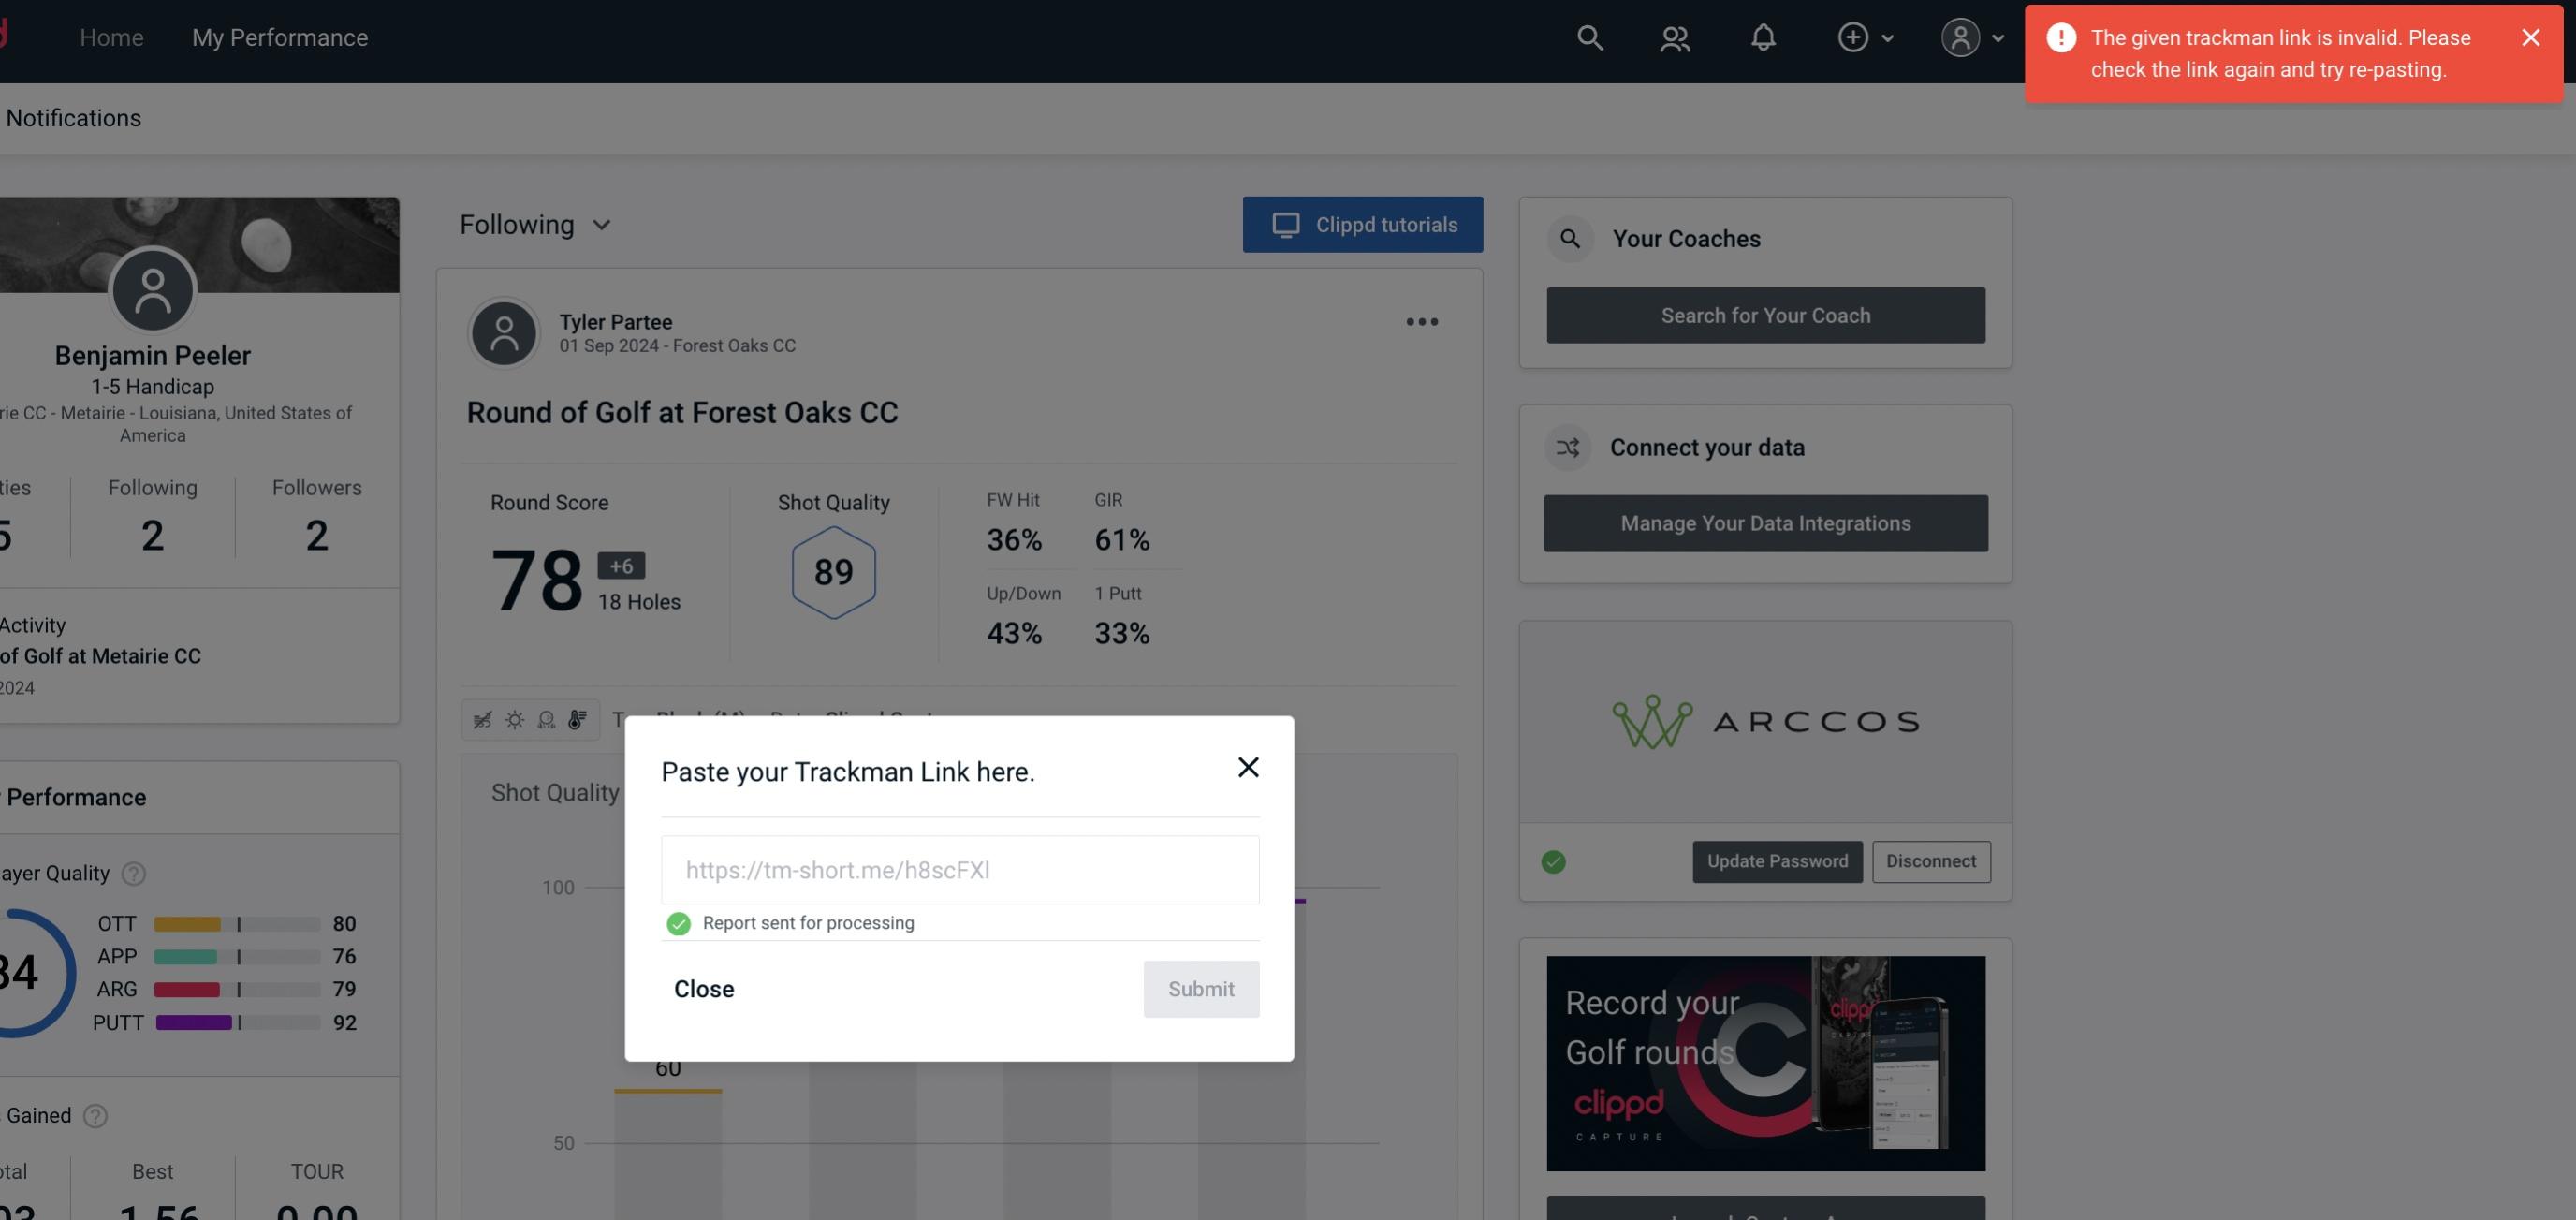The width and height of the screenshot is (2576, 1220).
Task: Click the Gains info toggle icon
Action: 94,1115
